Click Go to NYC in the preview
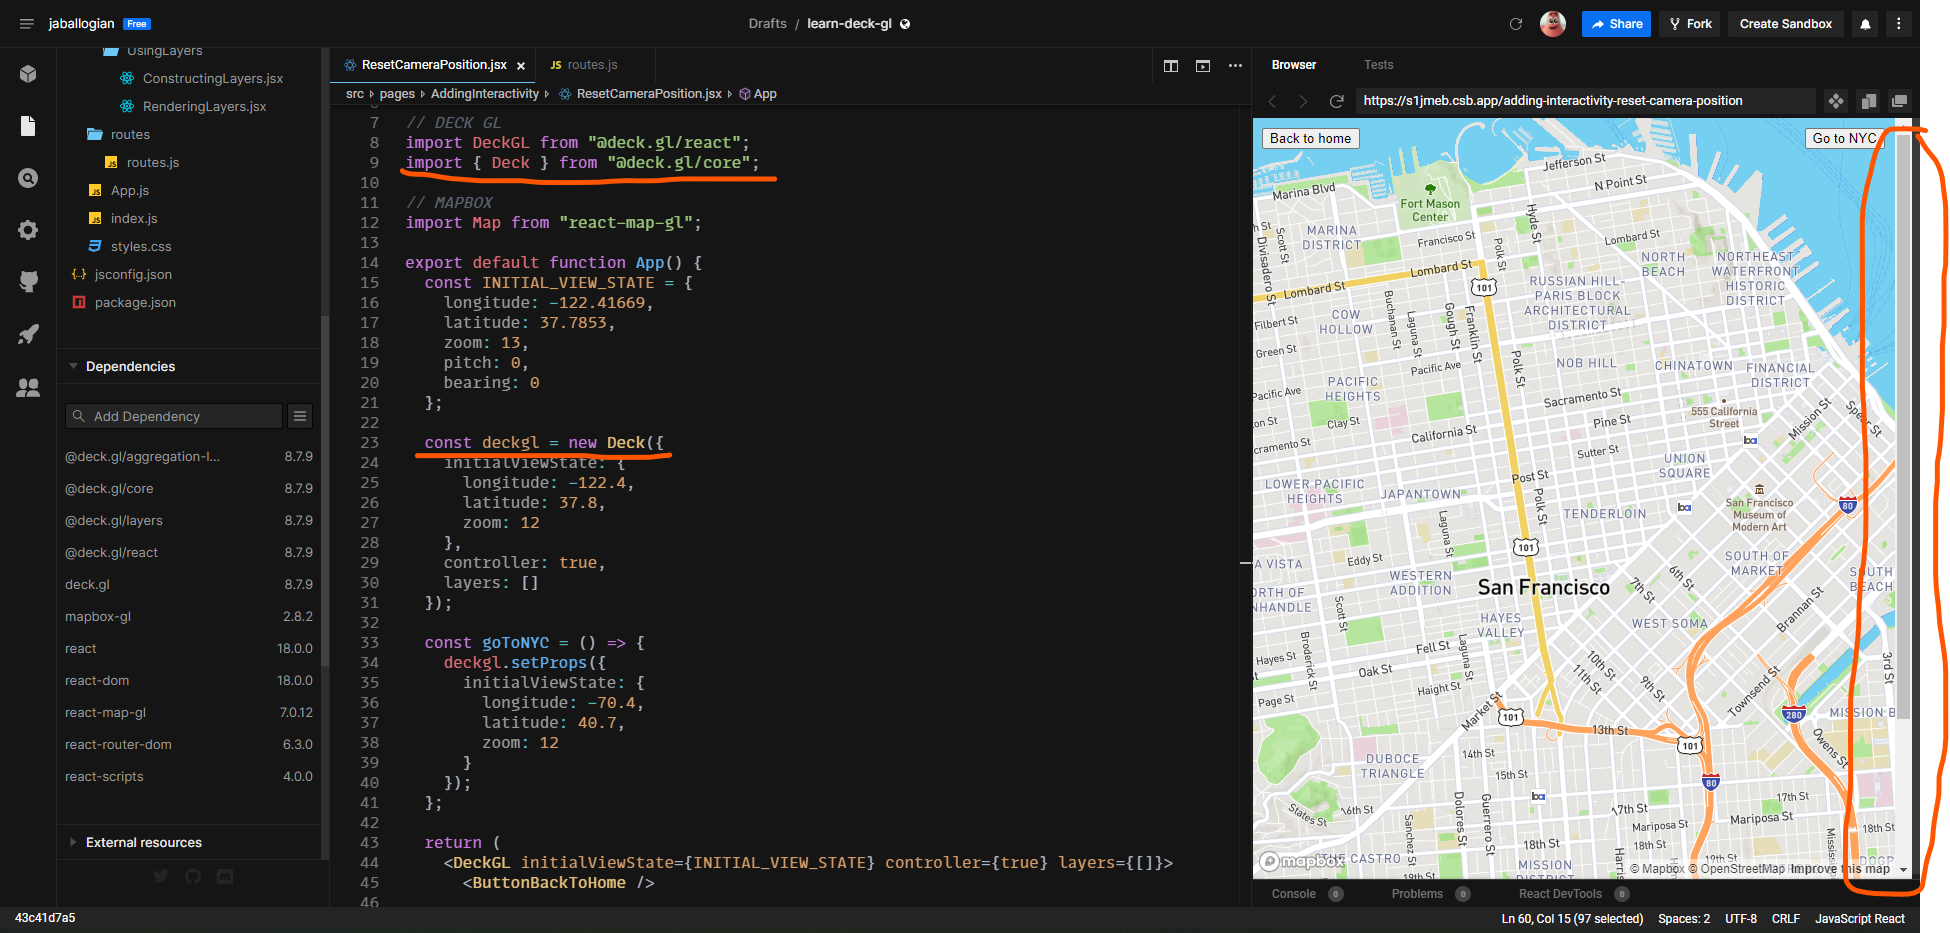The width and height of the screenshot is (1950, 933). [x=1844, y=138]
